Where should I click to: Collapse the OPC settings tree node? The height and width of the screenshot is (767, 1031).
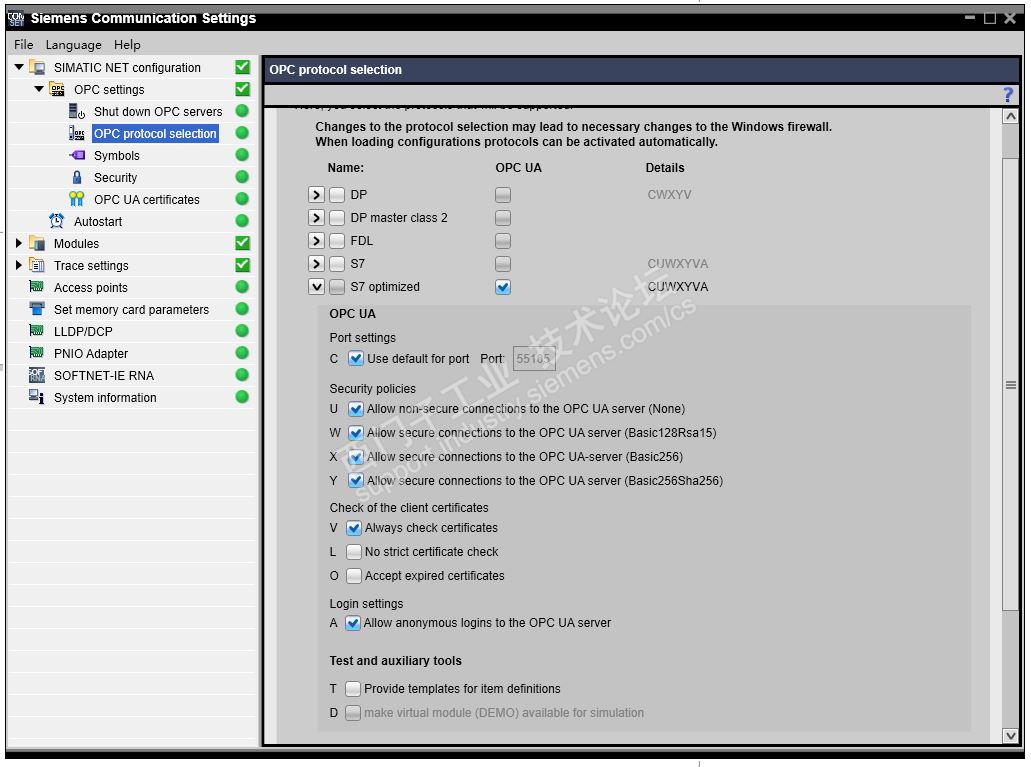coord(39,89)
